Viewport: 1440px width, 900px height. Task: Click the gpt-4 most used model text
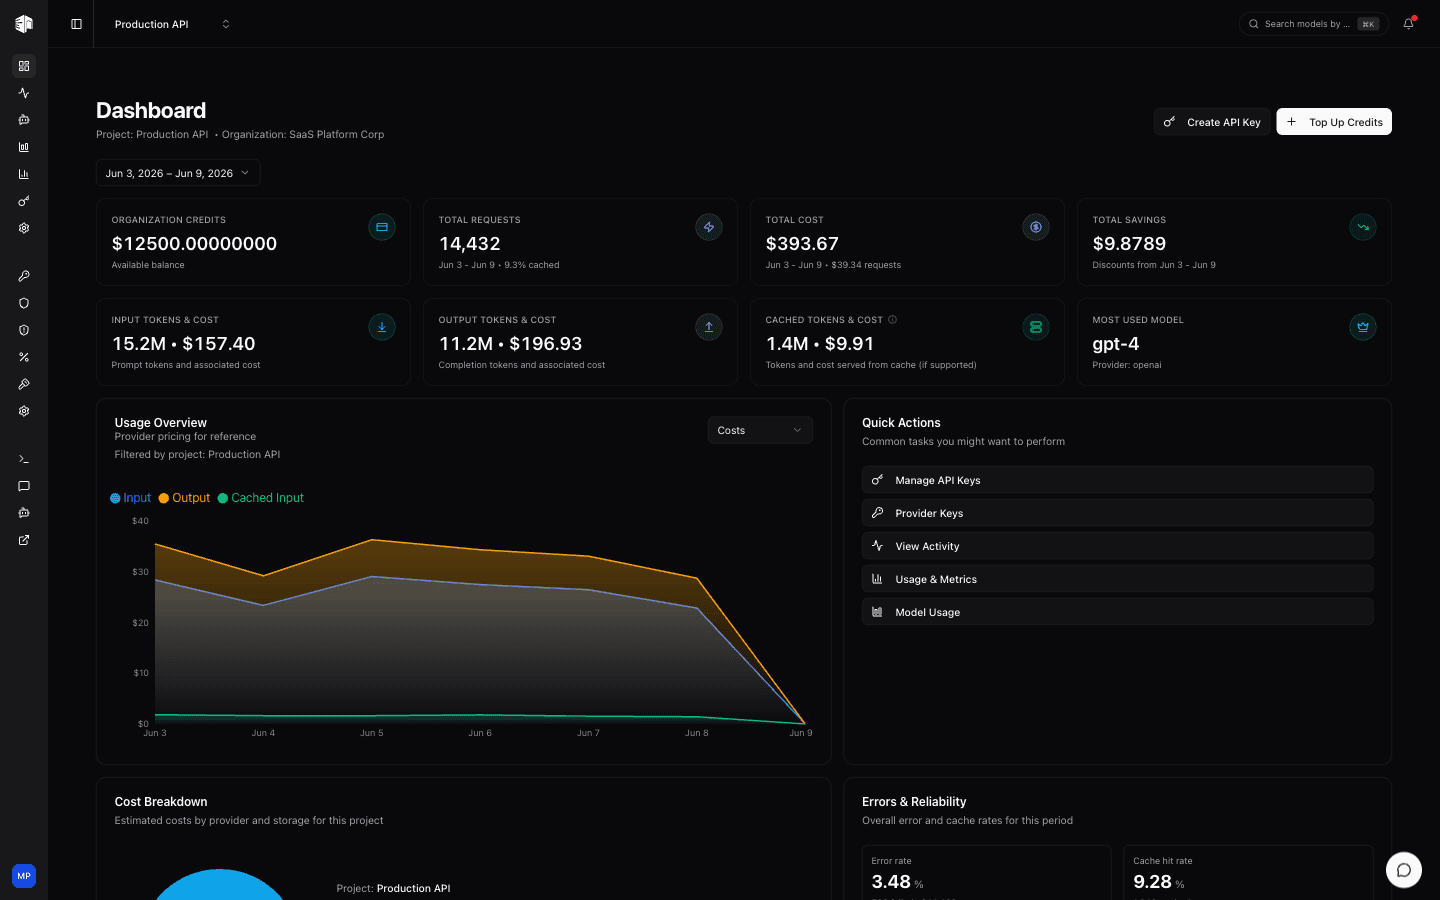tap(1116, 344)
